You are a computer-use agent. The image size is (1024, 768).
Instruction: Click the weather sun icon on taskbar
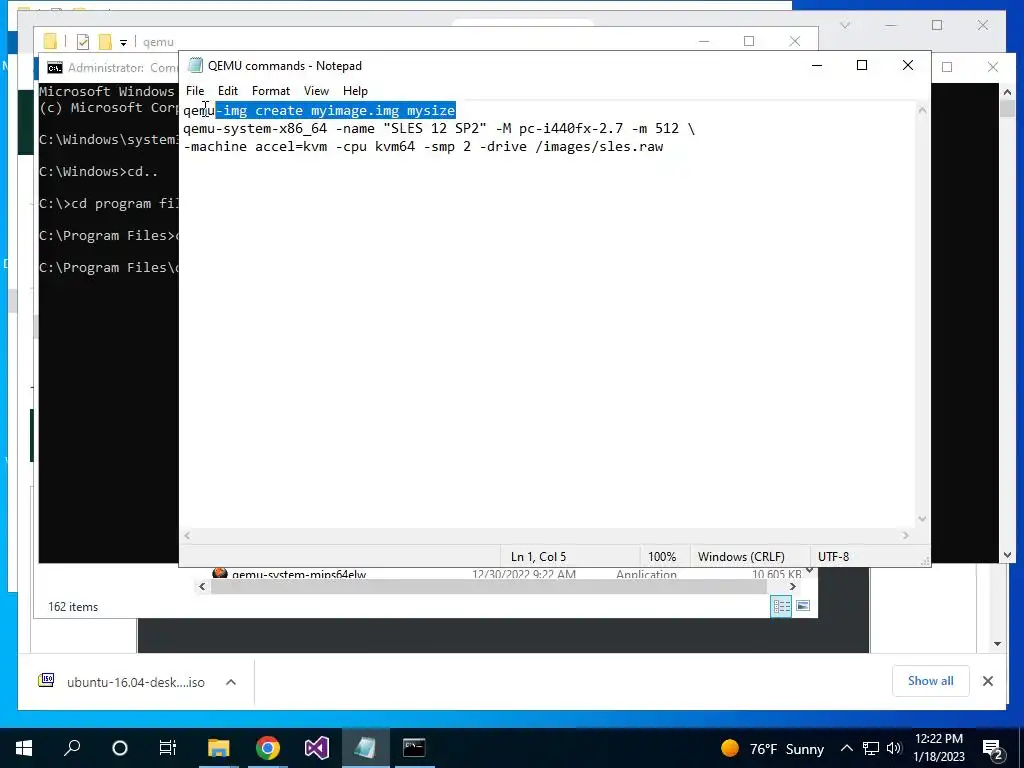(x=730, y=748)
